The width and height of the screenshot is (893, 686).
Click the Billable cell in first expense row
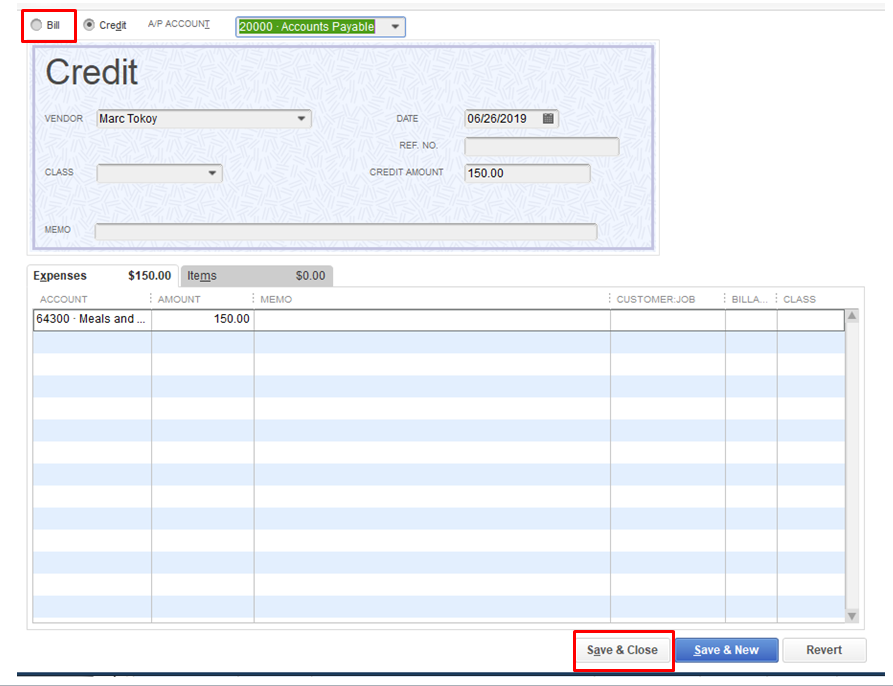click(x=751, y=319)
